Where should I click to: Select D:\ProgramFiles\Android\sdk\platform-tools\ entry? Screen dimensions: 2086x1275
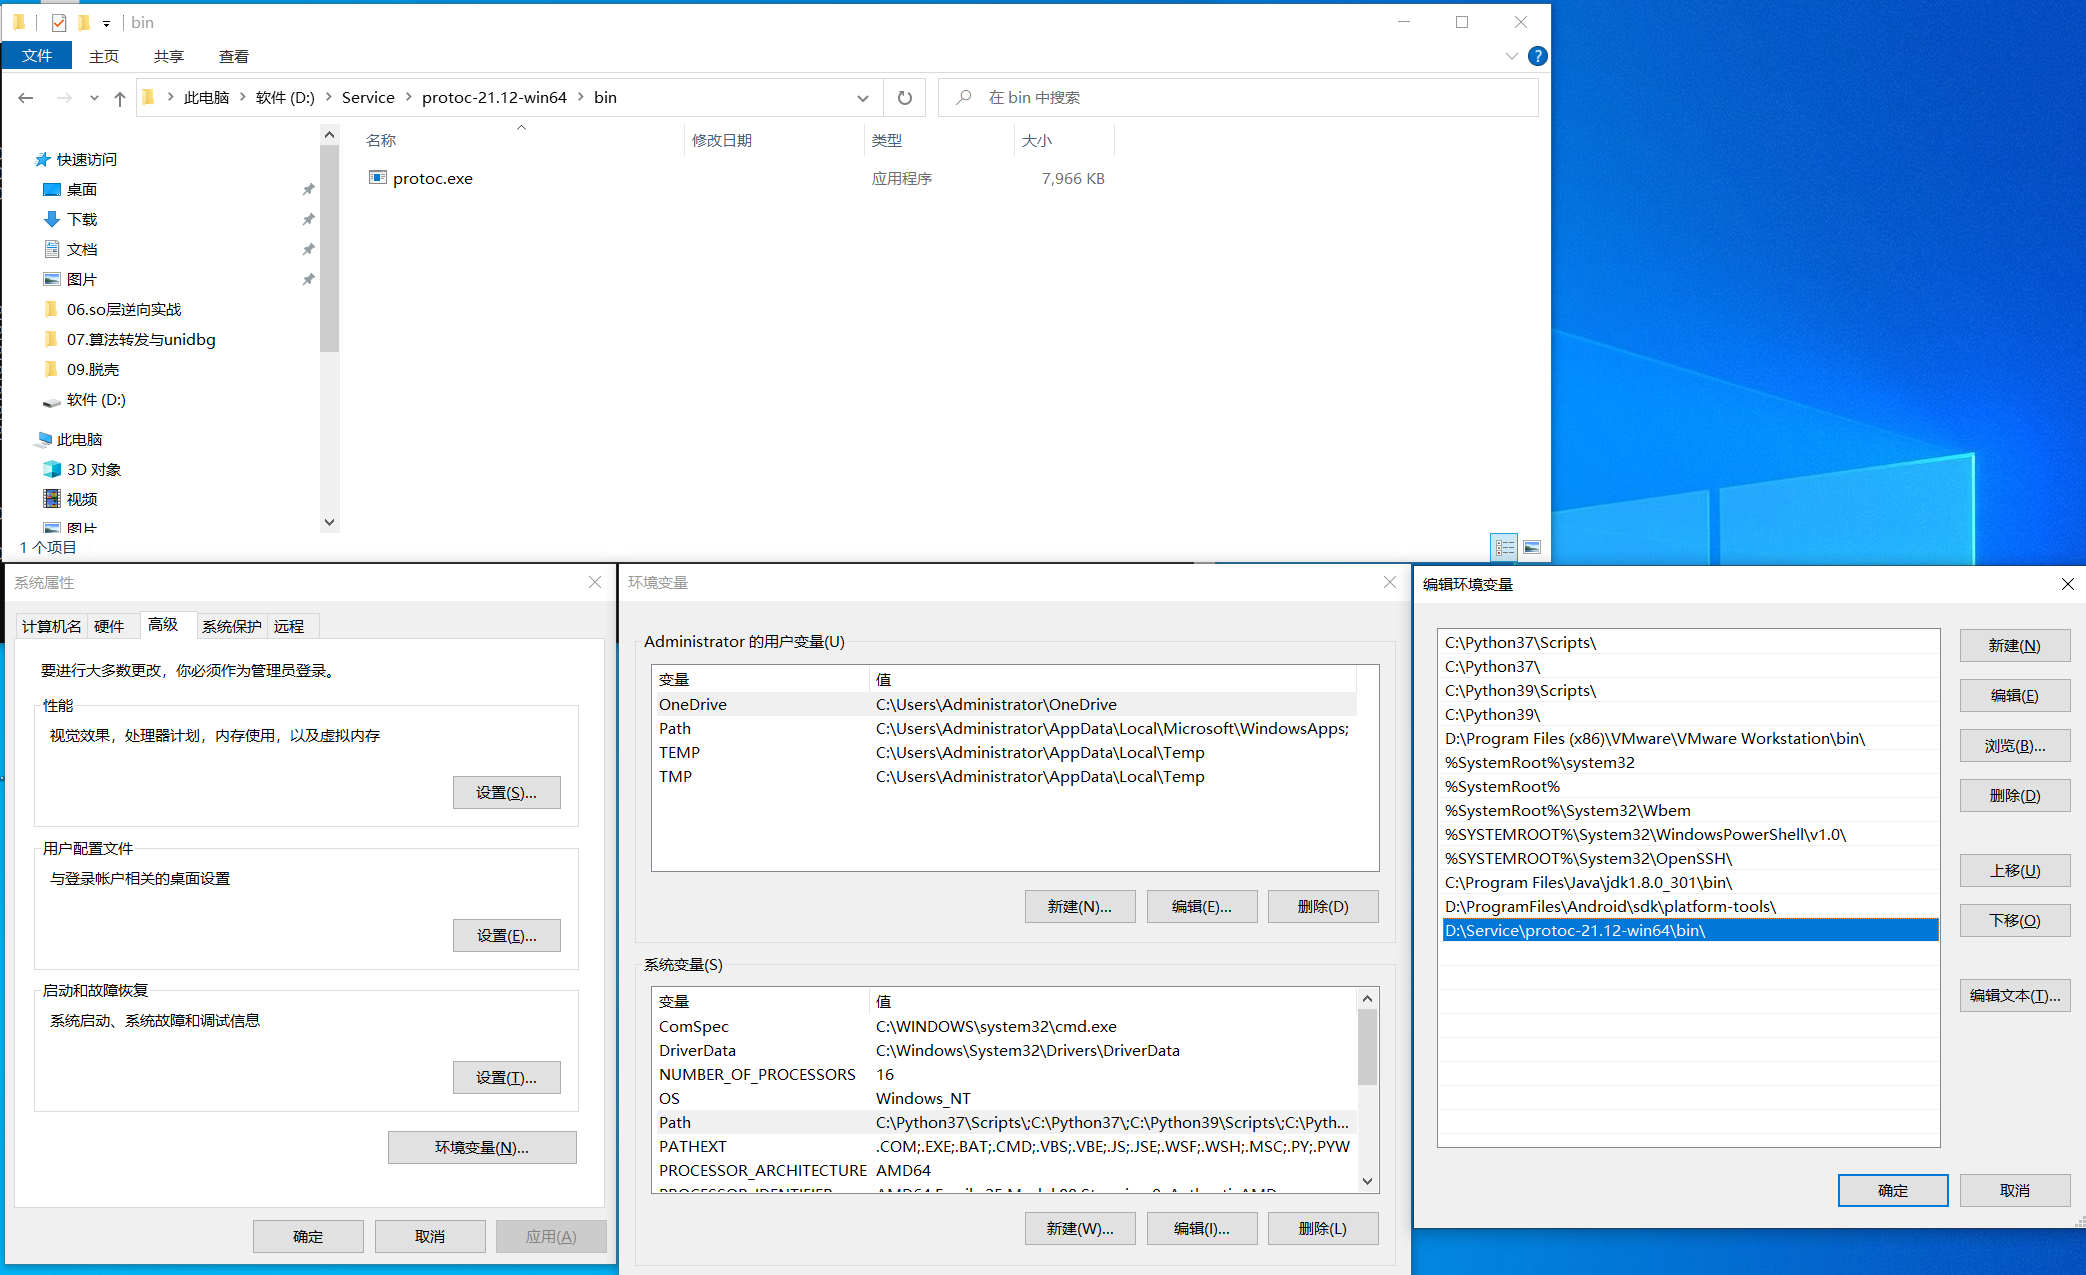coord(1610,906)
